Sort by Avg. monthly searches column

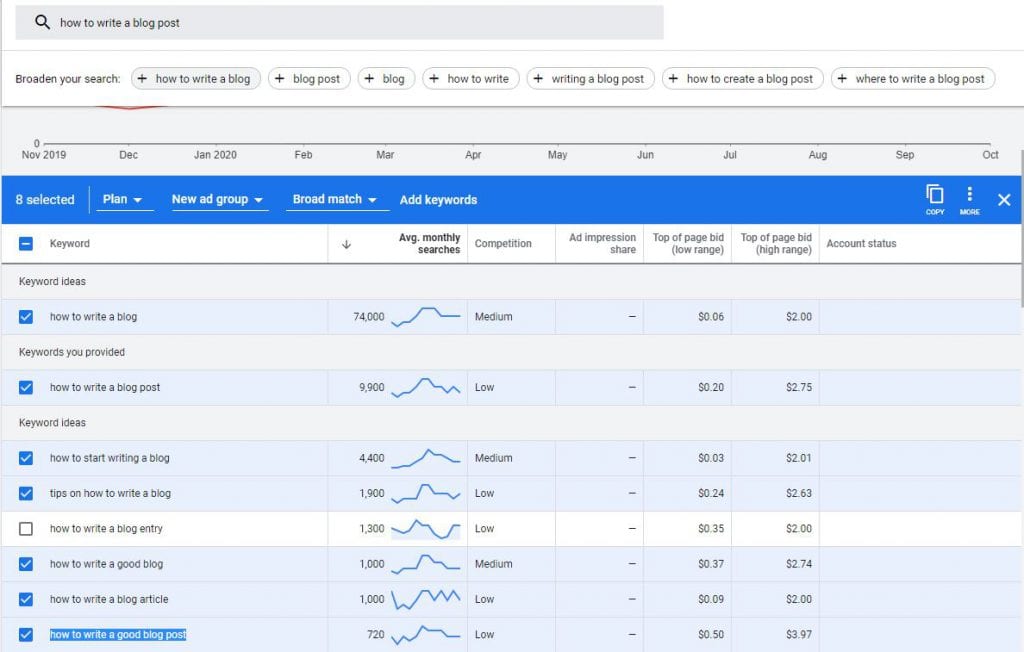pos(430,244)
